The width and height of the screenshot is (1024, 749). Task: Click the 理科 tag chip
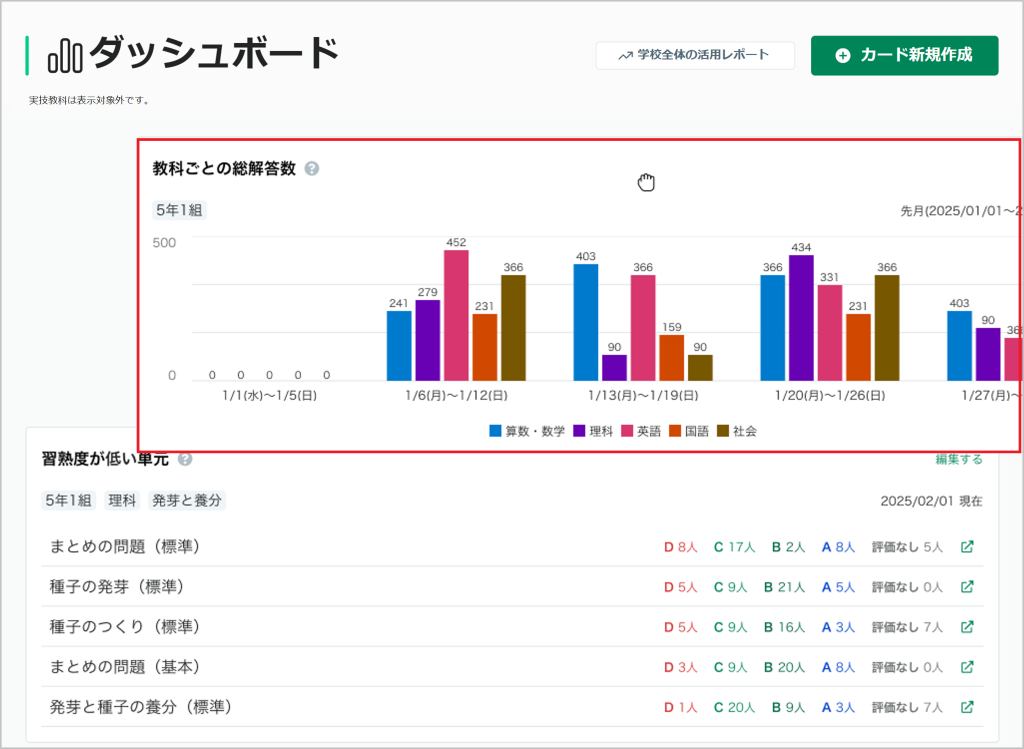point(122,500)
